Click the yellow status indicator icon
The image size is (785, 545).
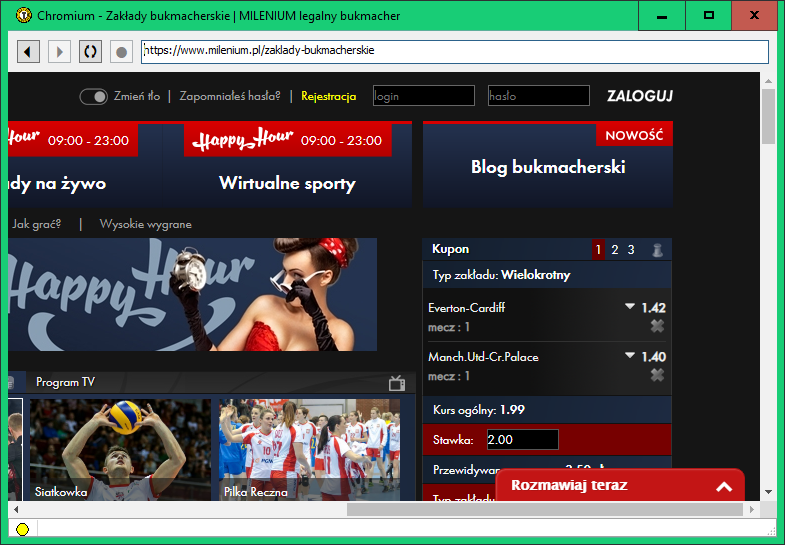click(x=23, y=528)
